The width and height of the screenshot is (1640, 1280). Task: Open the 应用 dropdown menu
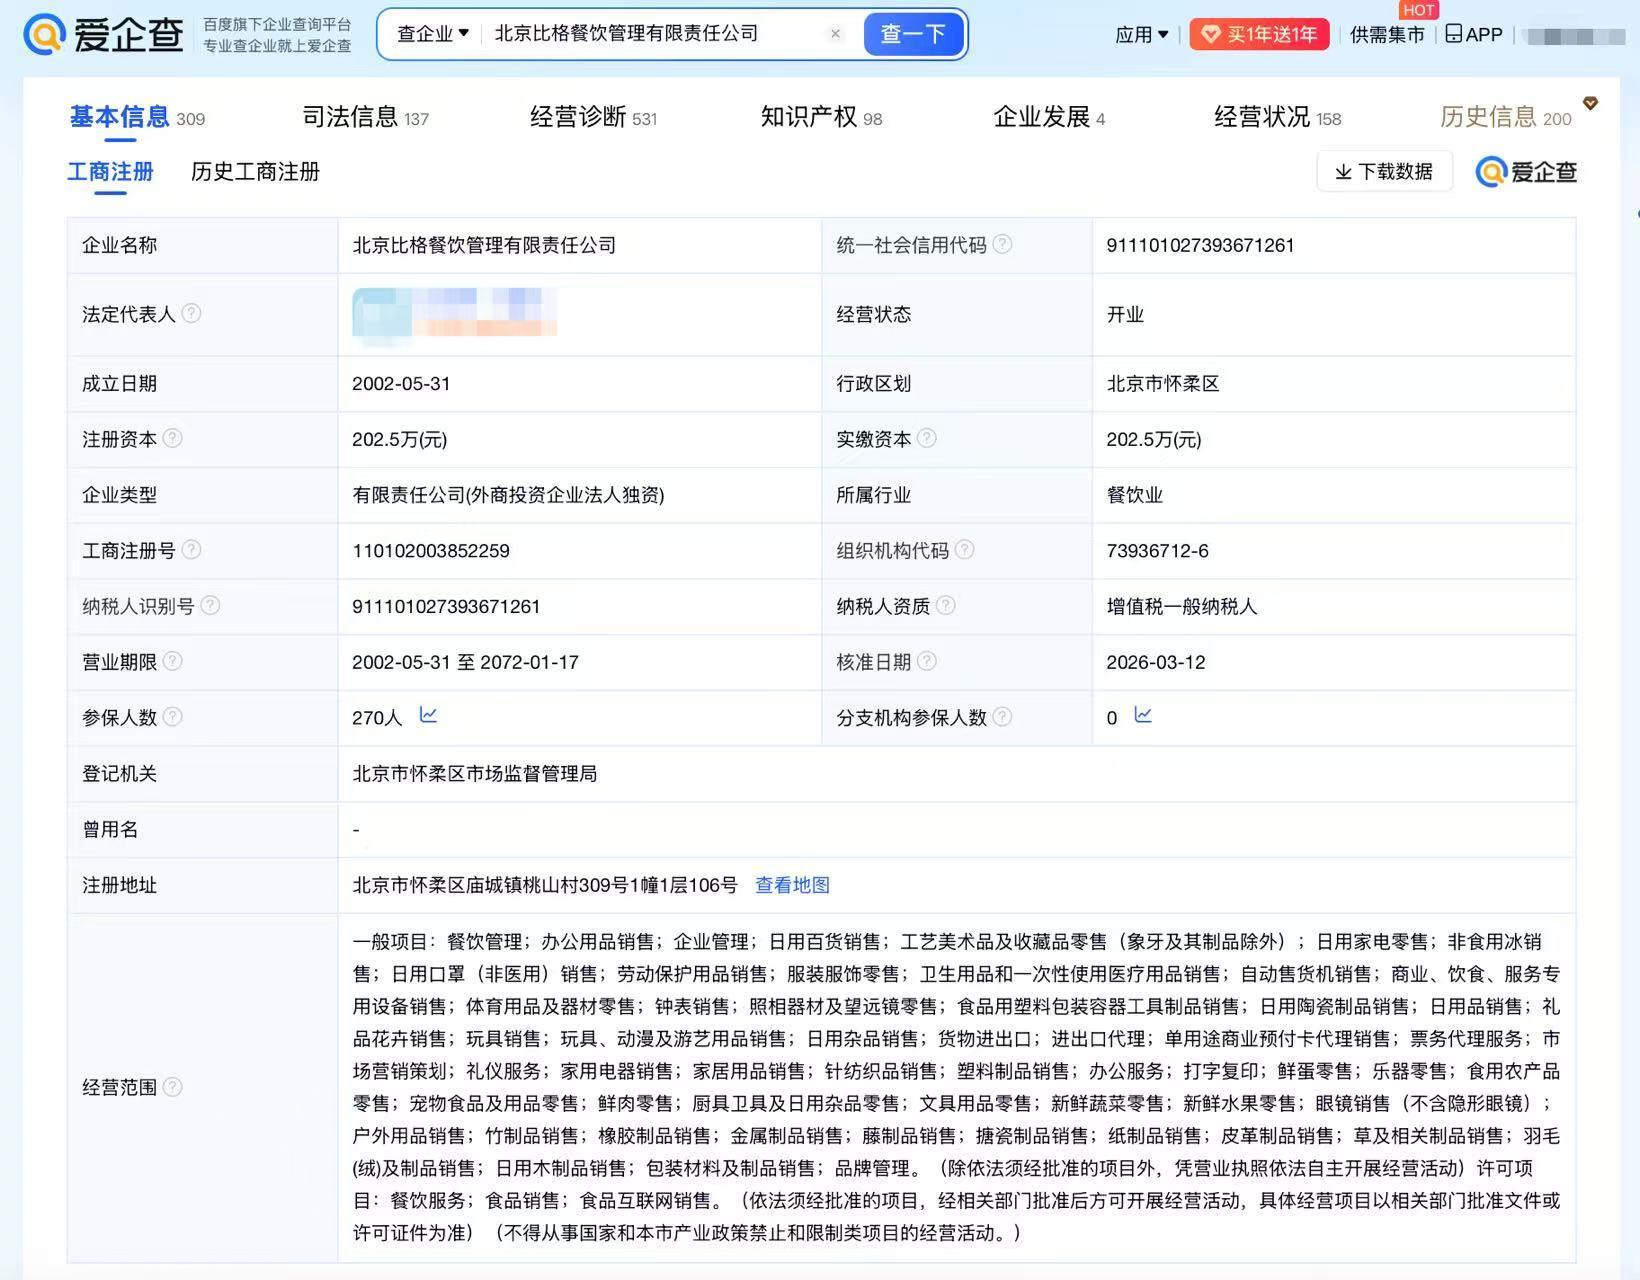(x=1142, y=35)
